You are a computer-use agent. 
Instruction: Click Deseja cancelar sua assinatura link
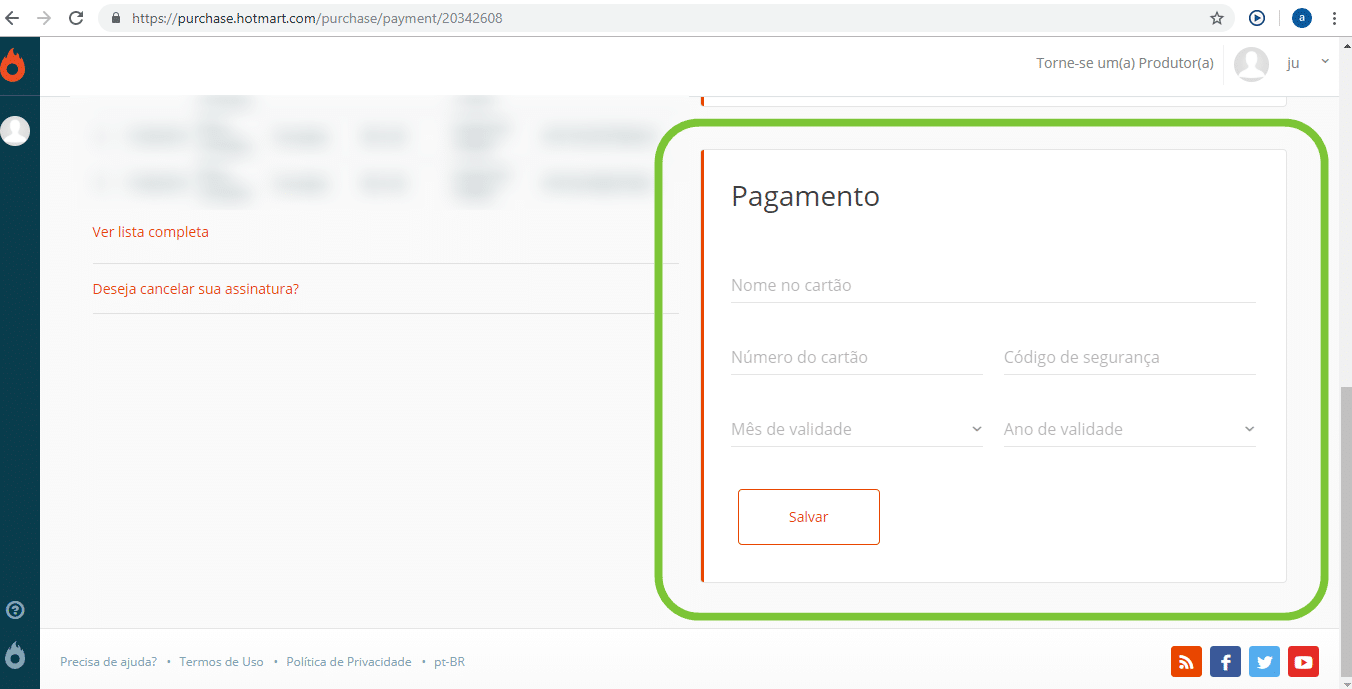[x=196, y=289]
